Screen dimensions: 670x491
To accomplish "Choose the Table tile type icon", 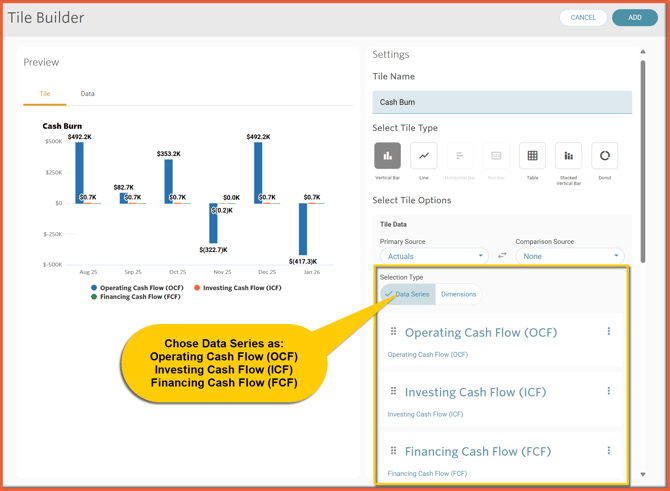I will click(532, 156).
